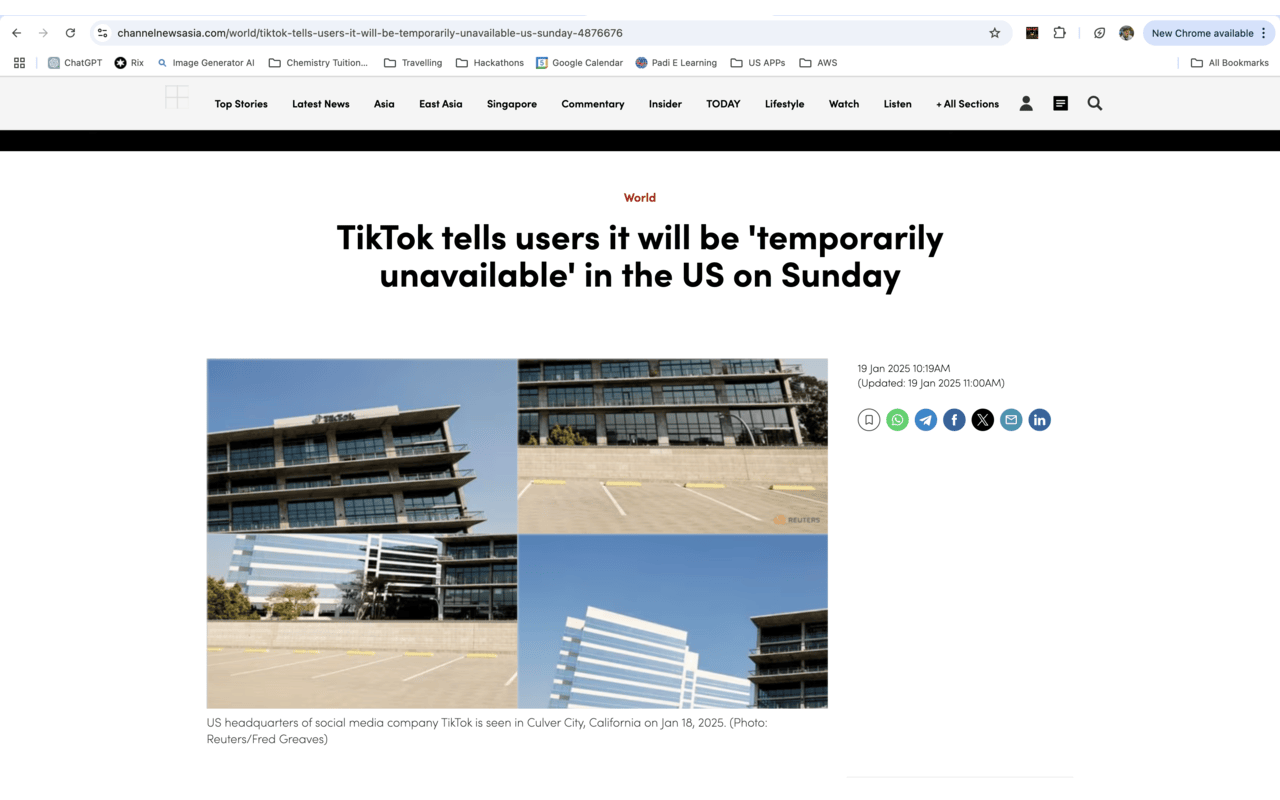Open the Chrome apps grid icon
1280x800 pixels.
tap(19, 62)
